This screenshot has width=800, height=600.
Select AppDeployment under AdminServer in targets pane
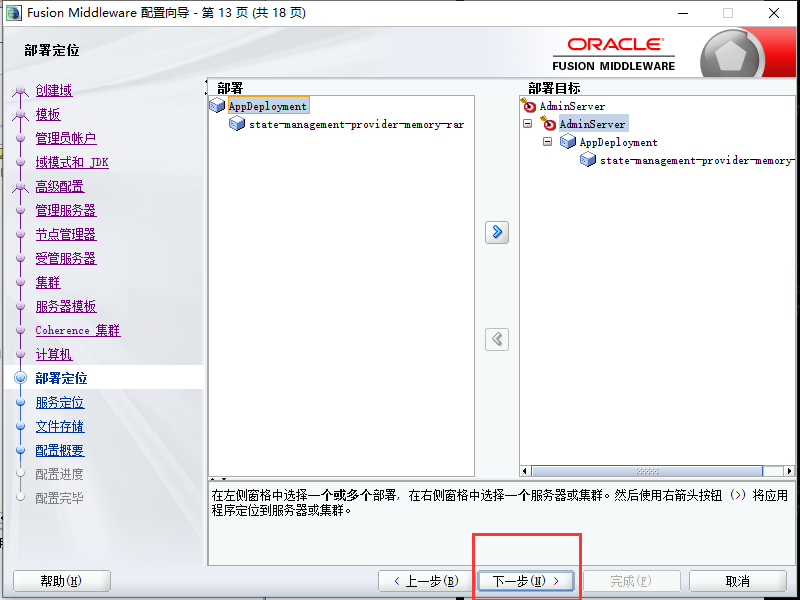pos(618,142)
